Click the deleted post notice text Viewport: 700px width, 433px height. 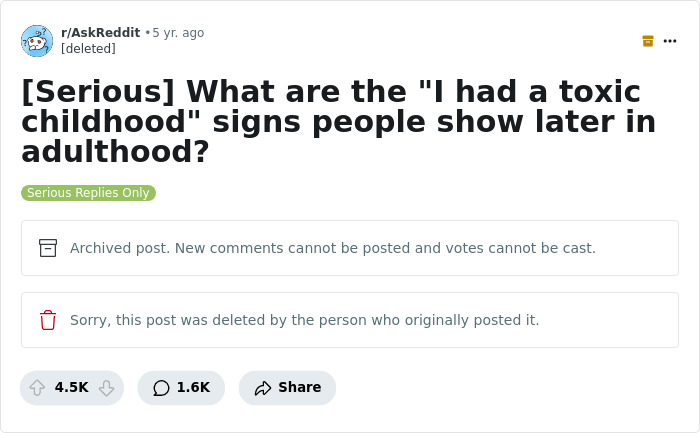[x=304, y=320]
